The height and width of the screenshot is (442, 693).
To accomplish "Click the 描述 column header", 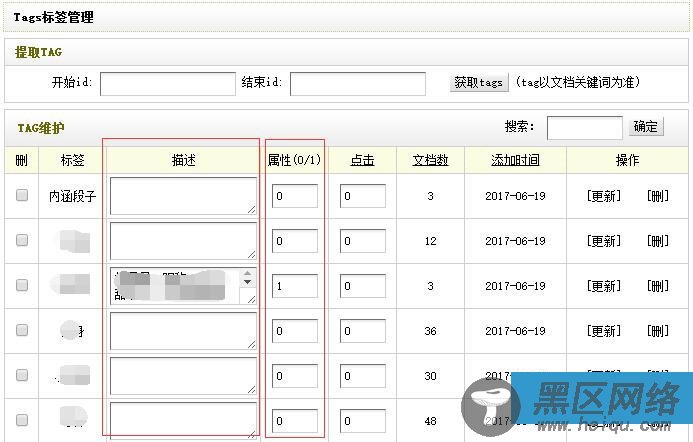I will tap(183, 160).
